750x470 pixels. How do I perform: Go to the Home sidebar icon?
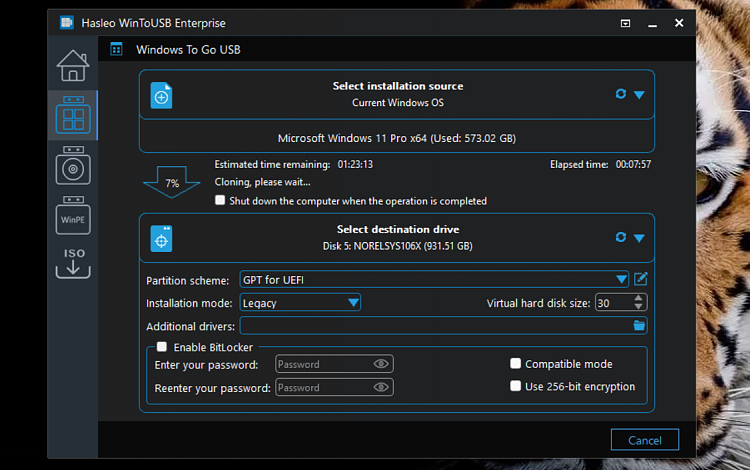(73, 66)
